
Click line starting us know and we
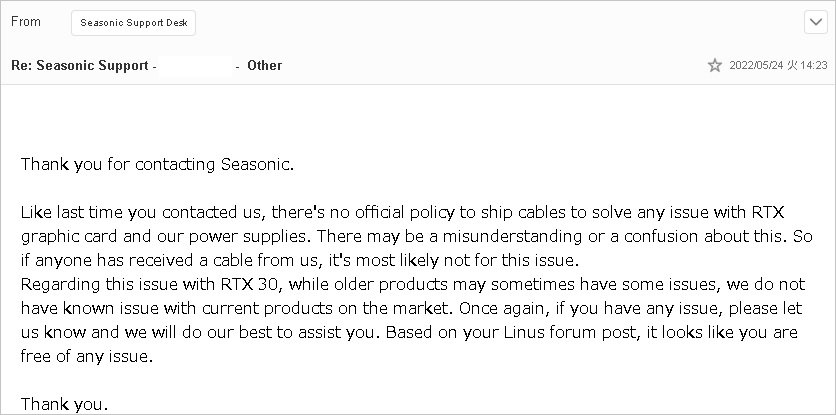(x=409, y=332)
